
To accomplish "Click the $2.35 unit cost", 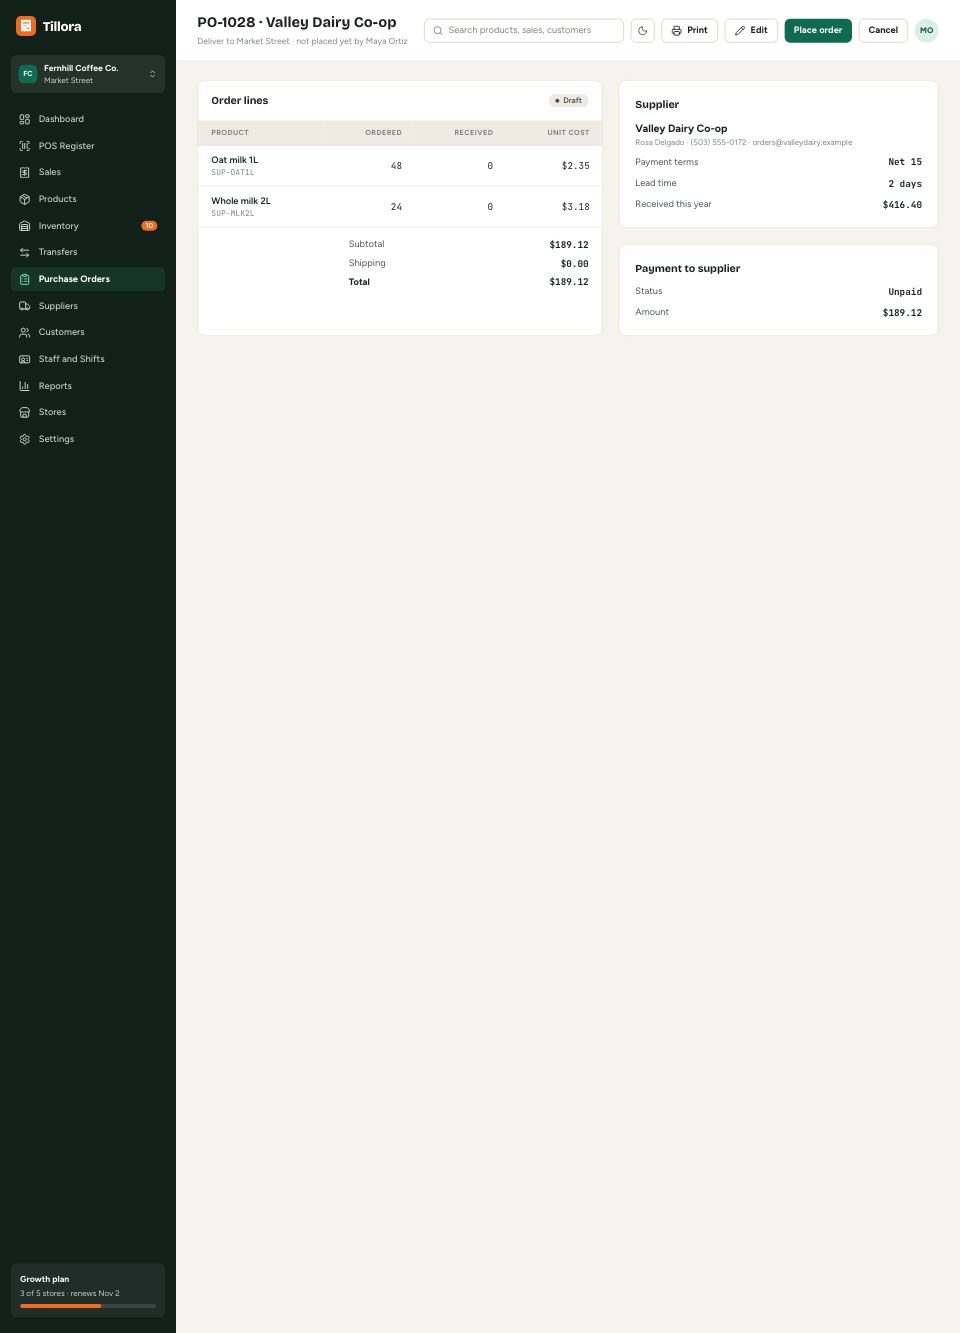I will pos(575,166).
